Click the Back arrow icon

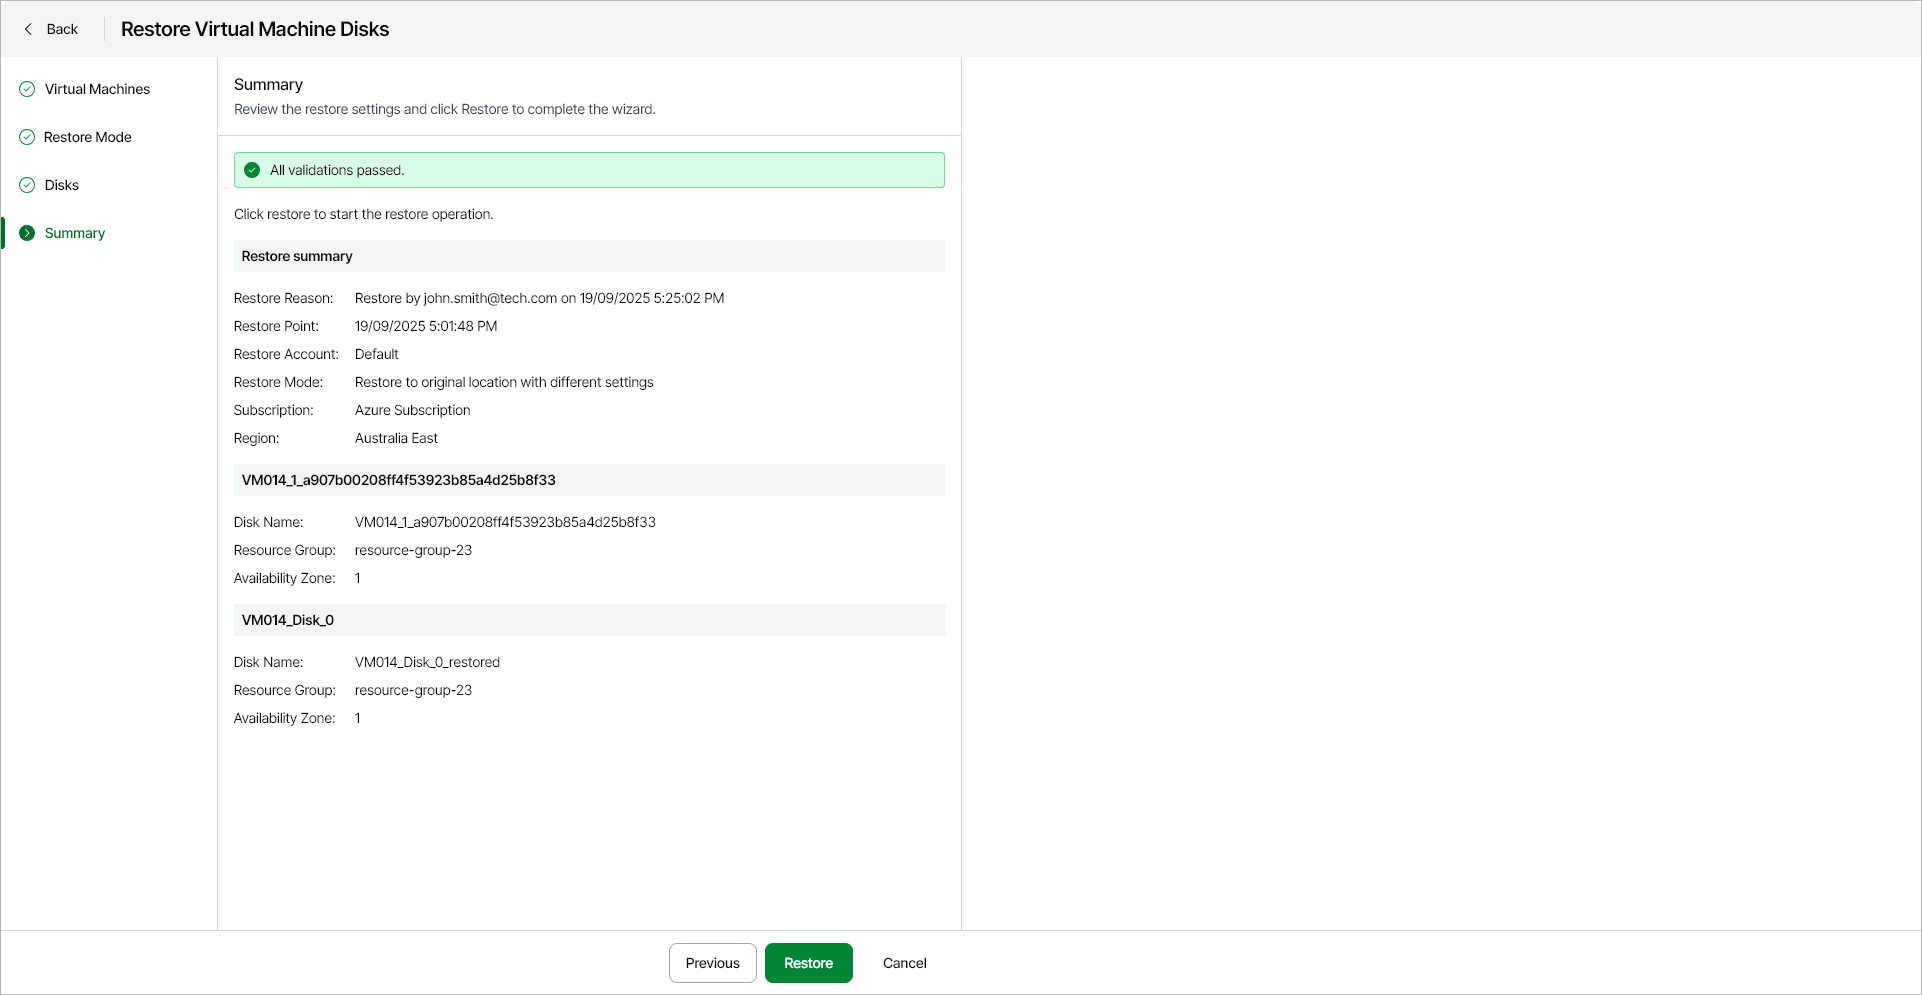tap(28, 29)
